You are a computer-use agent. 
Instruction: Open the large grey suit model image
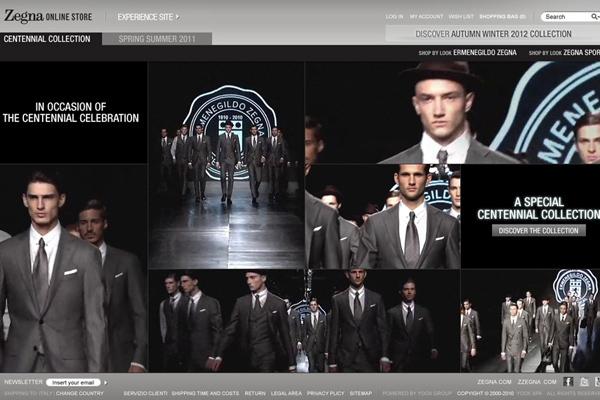click(x=73, y=269)
